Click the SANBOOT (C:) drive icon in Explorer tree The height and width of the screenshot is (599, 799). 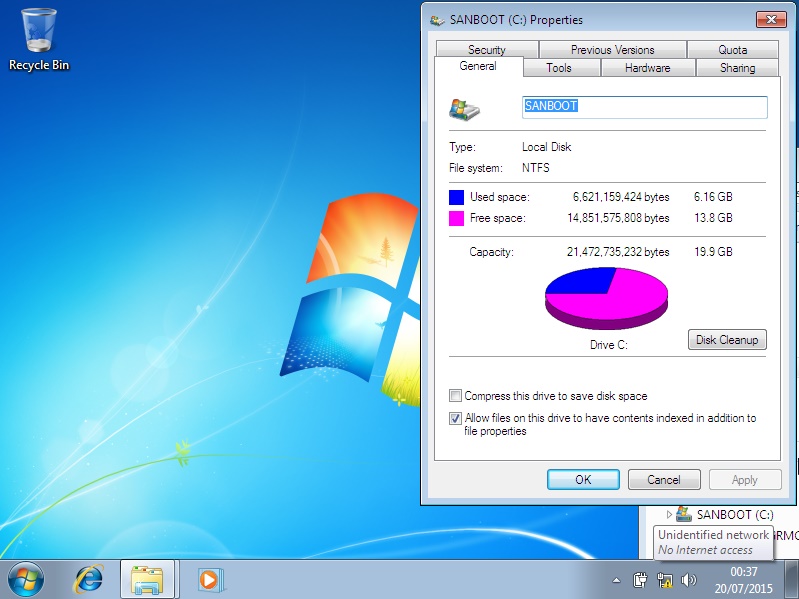point(684,514)
